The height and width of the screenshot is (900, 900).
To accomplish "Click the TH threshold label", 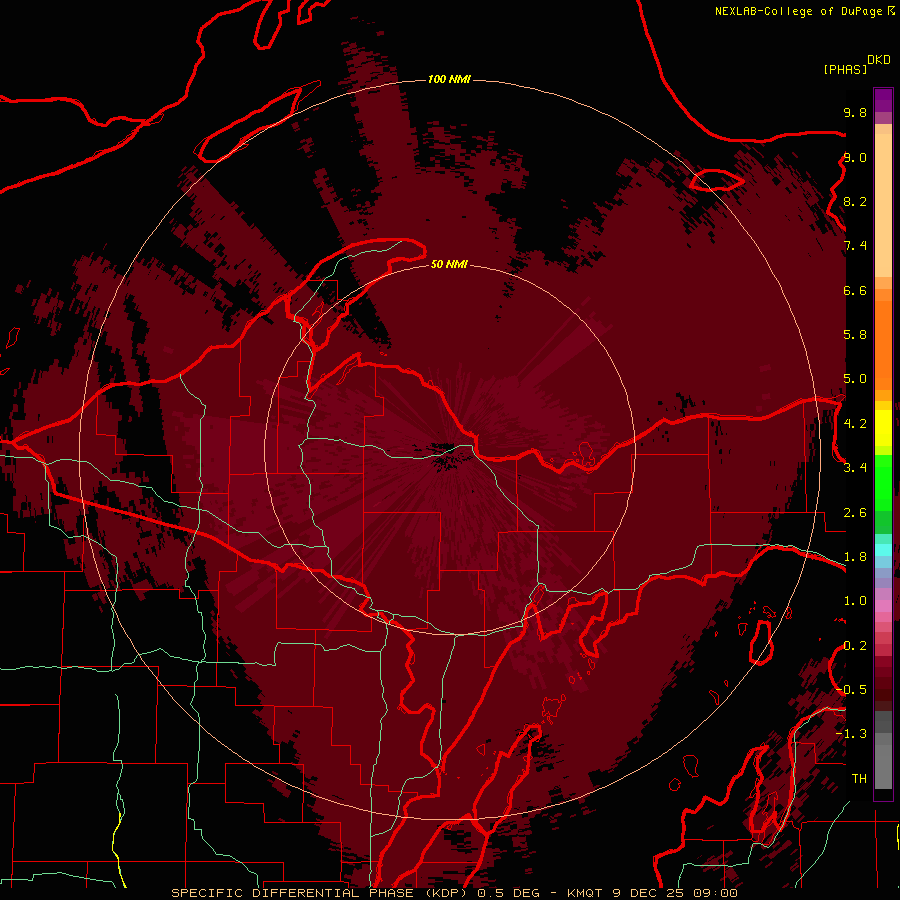I will (859, 779).
